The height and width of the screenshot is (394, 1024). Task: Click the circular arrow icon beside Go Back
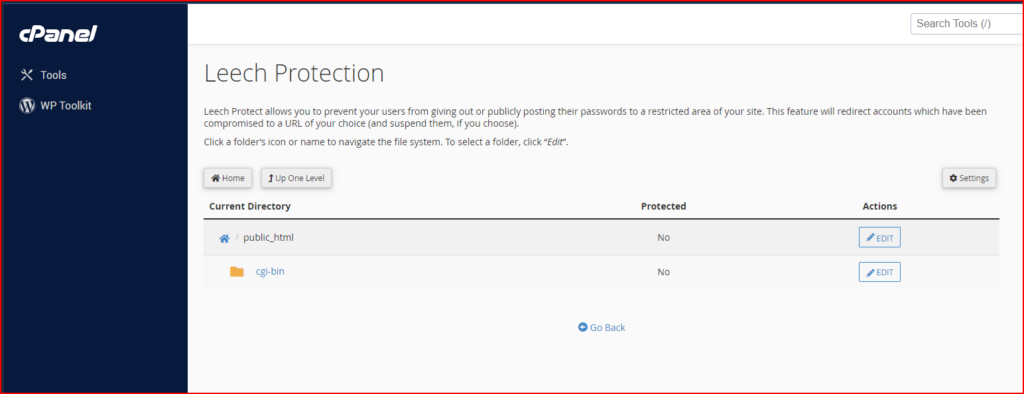[583, 327]
